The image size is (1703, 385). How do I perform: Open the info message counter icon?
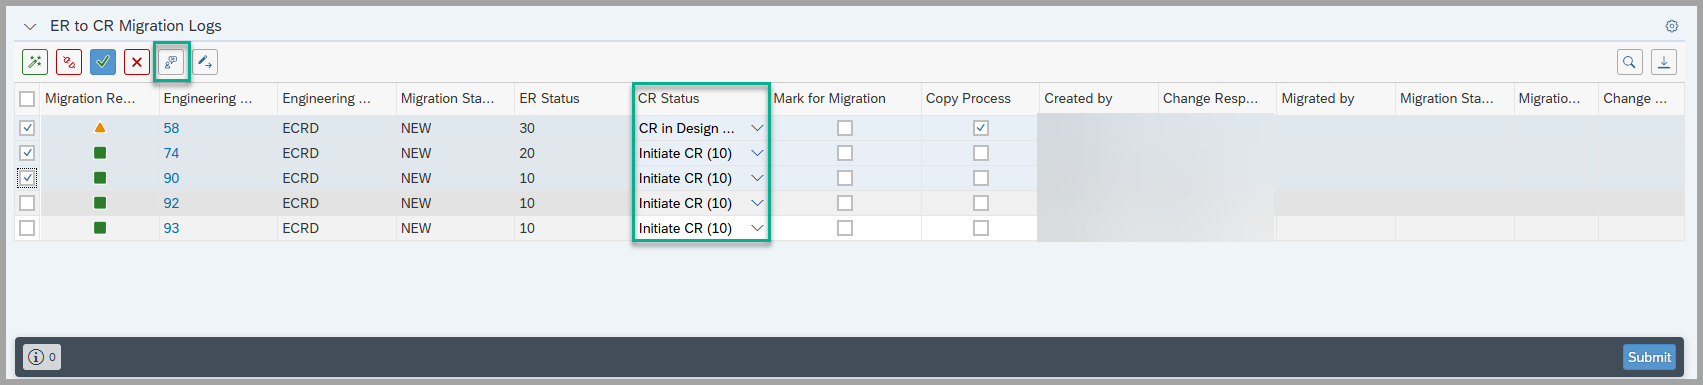[43, 357]
